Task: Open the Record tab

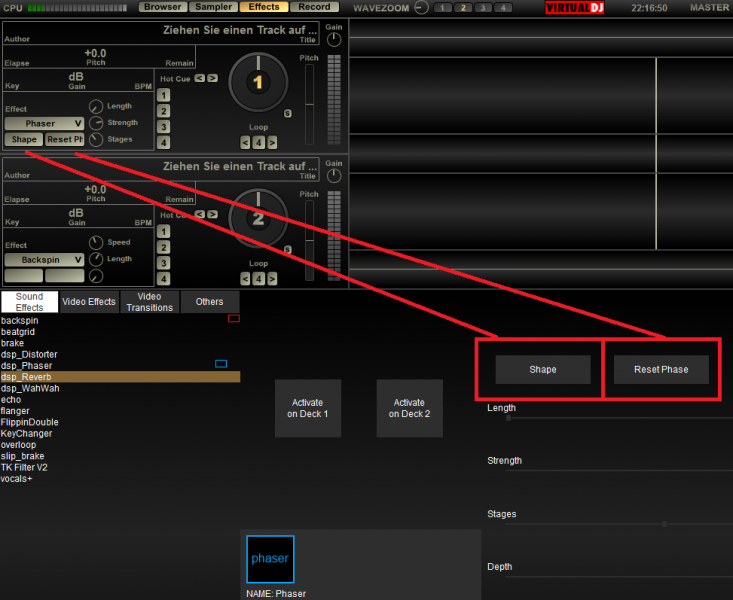Action: (x=315, y=7)
